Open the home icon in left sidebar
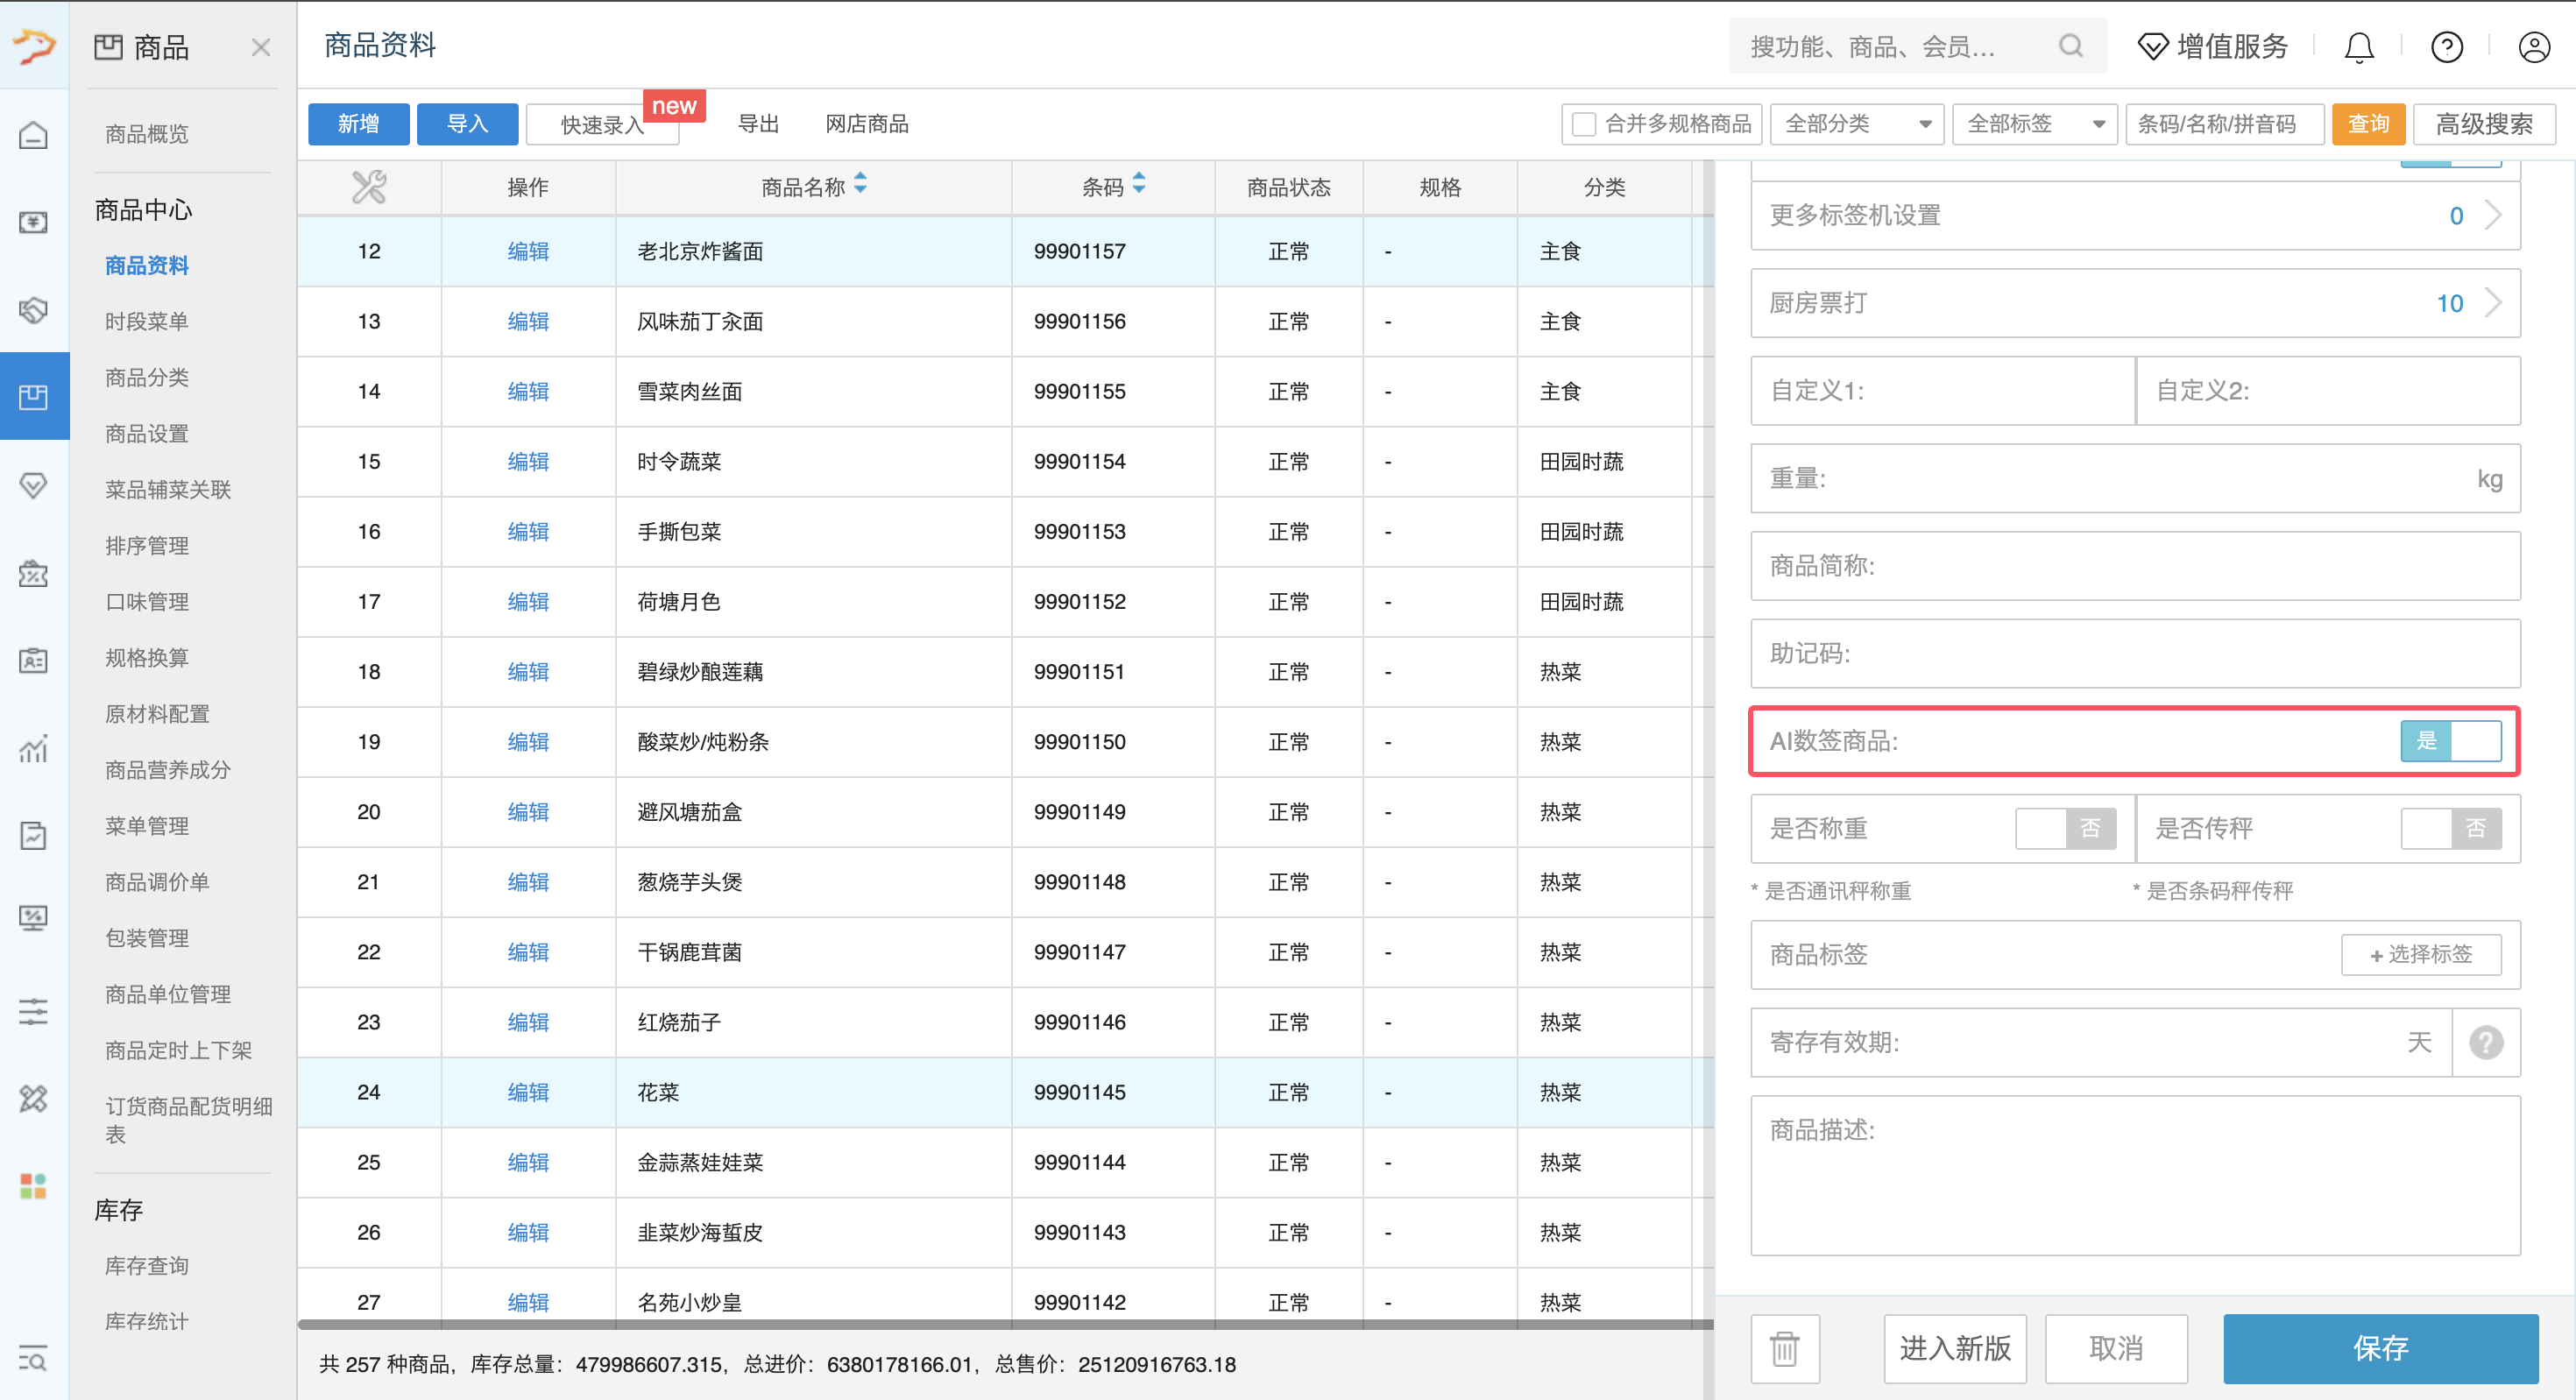 tap(34, 134)
